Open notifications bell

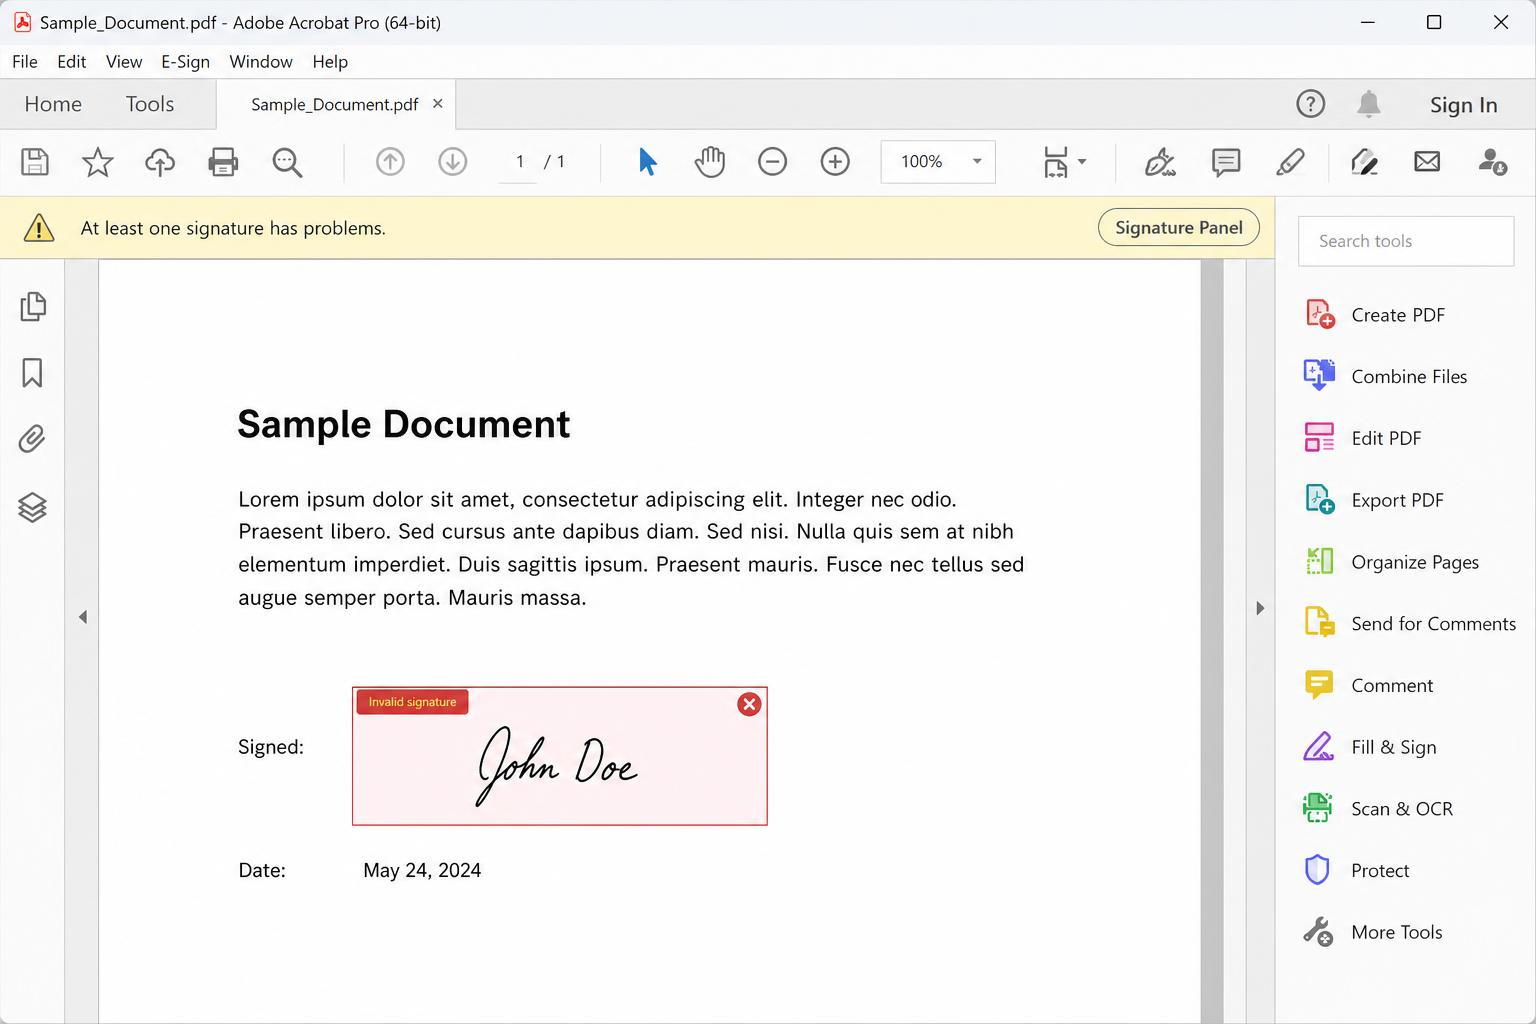[1369, 104]
